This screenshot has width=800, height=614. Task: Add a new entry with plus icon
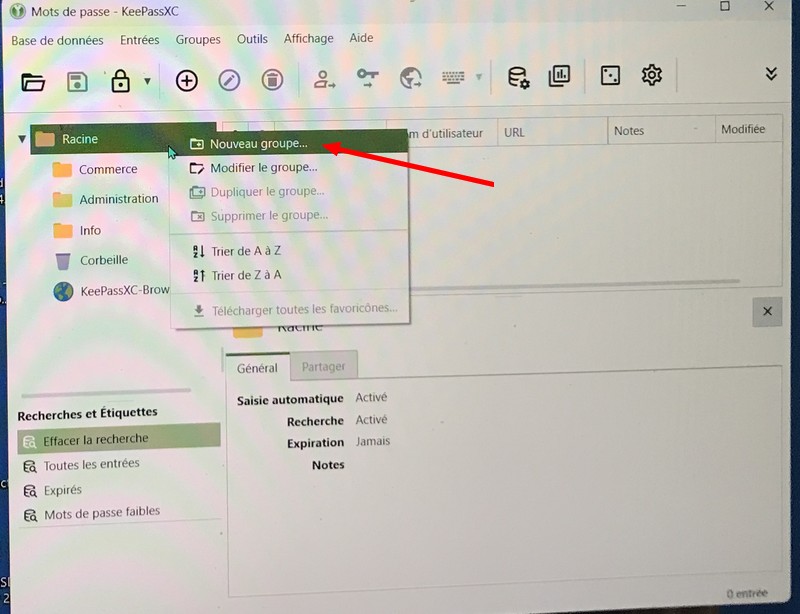click(x=186, y=80)
